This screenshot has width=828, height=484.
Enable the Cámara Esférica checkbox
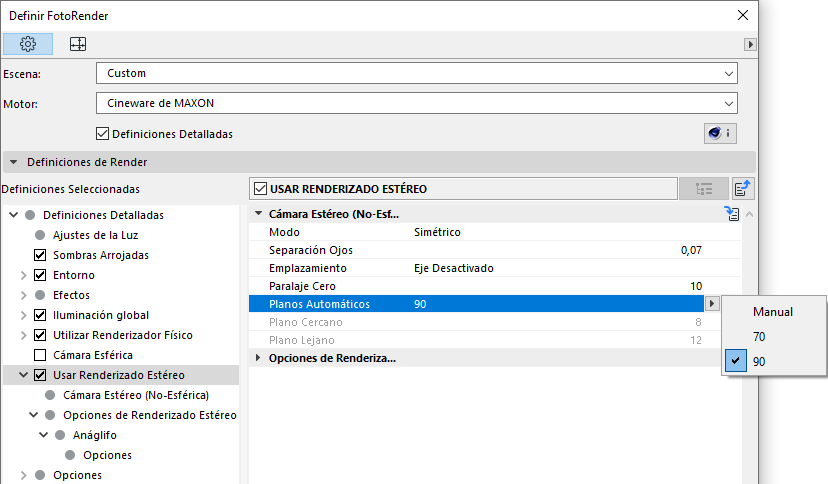pyautogui.click(x=40, y=355)
